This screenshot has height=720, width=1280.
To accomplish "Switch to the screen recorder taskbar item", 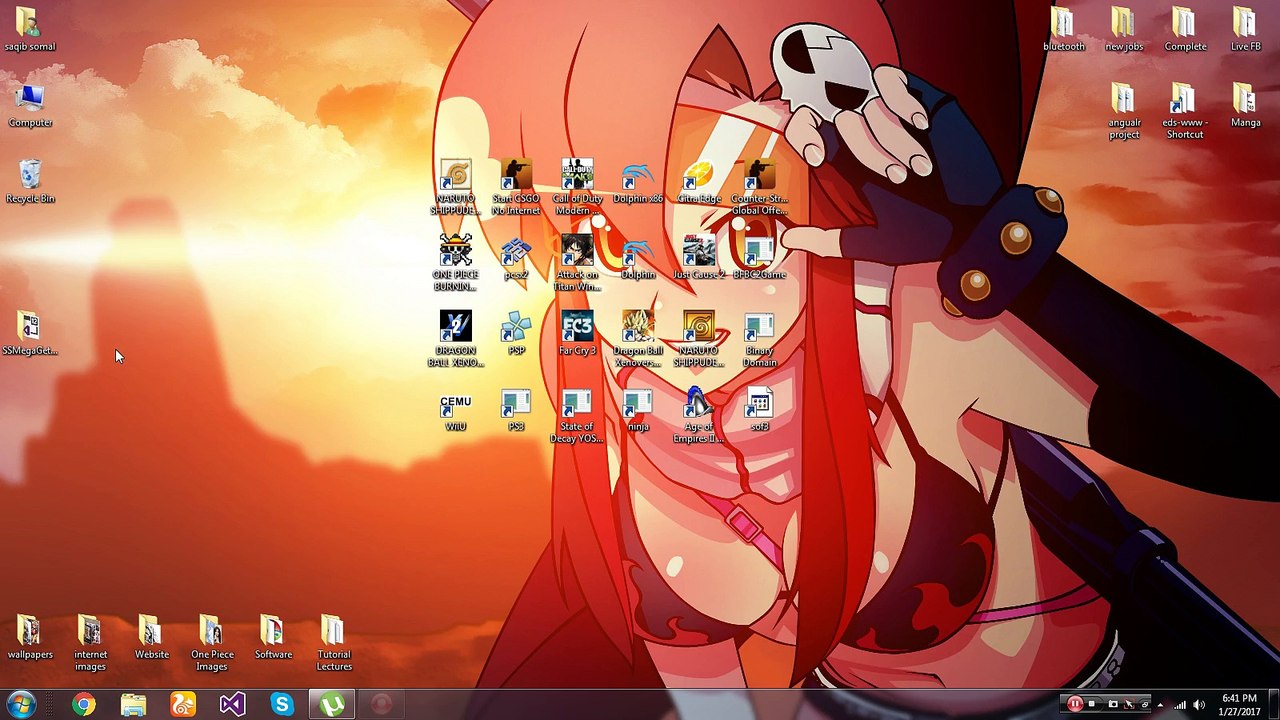I will [x=381, y=705].
